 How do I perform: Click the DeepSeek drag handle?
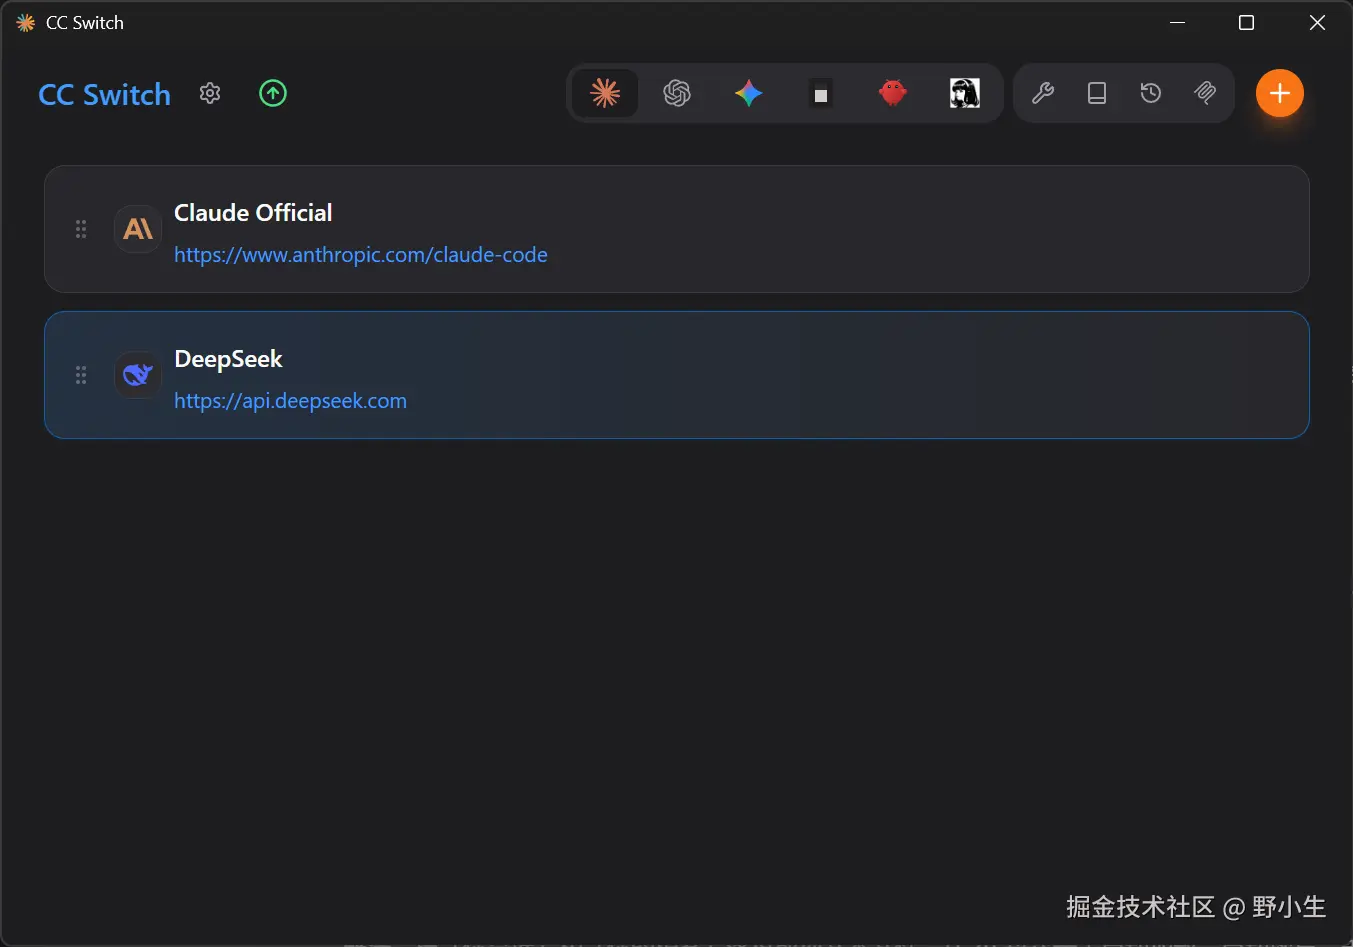pyautogui.click(x=81, y=375)
